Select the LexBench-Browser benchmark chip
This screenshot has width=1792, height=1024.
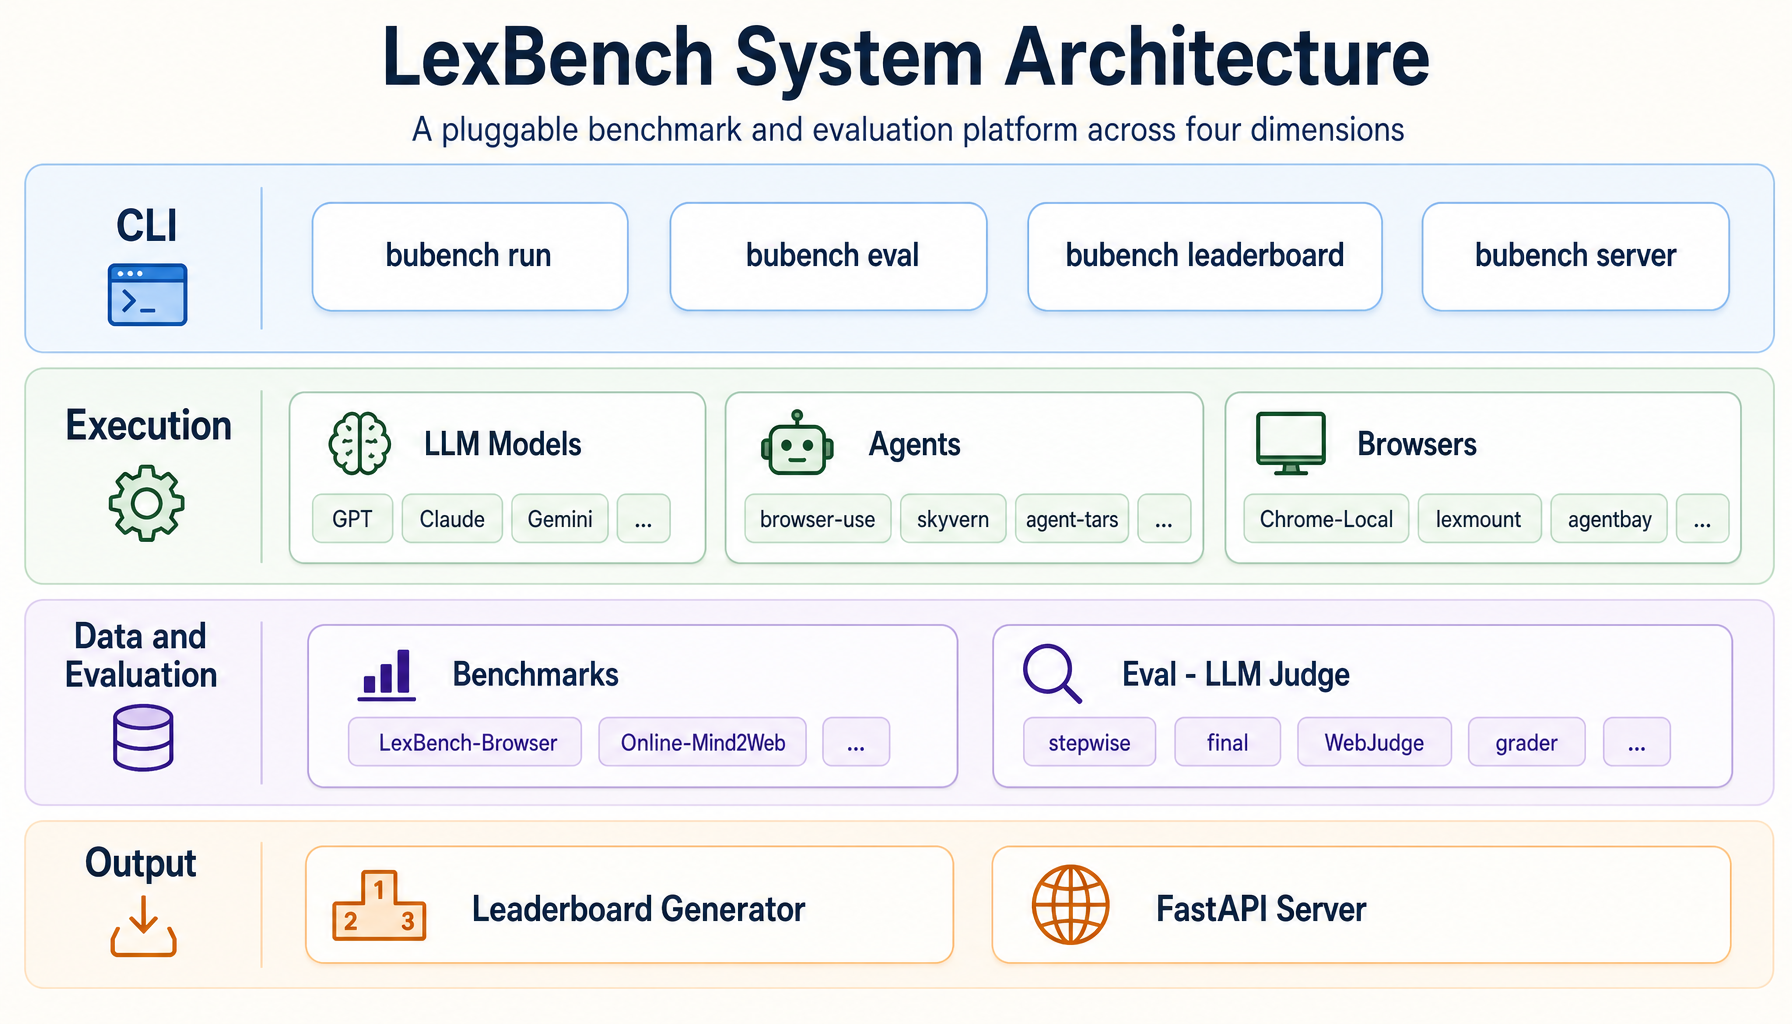465,742
